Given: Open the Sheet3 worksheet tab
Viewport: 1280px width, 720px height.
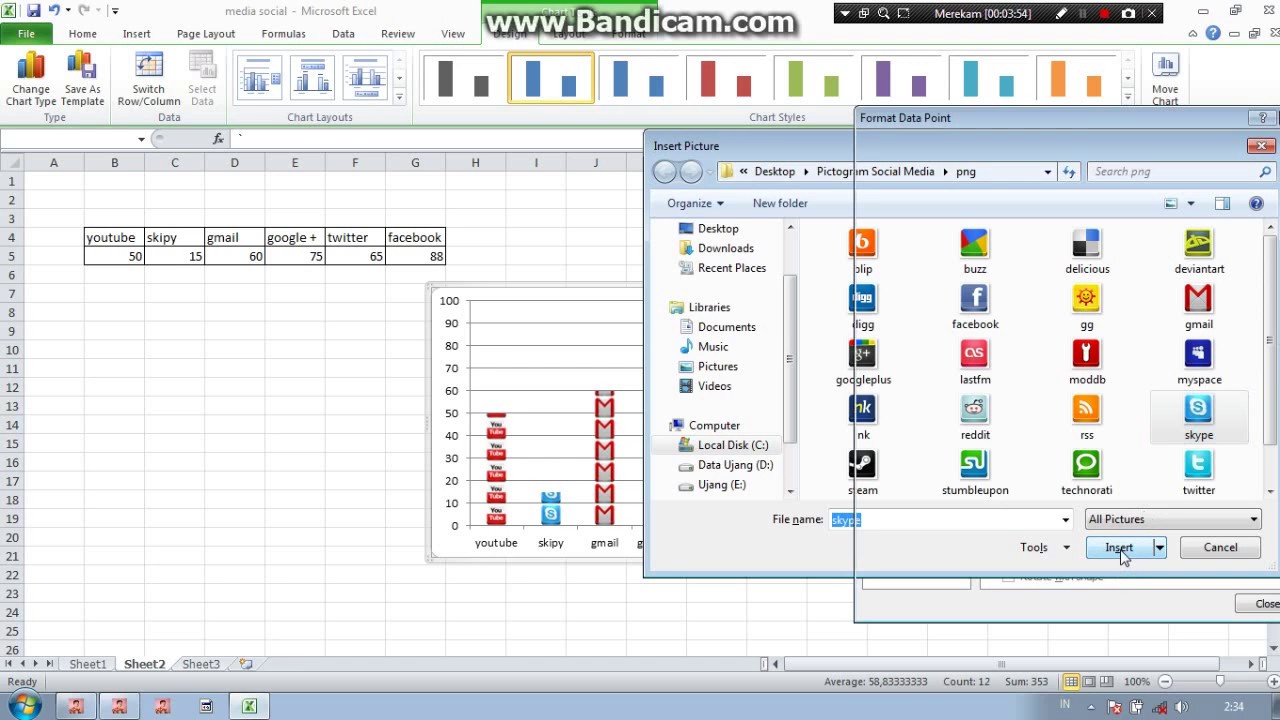Looking at the screenshot, I should [x=201, y=664].
